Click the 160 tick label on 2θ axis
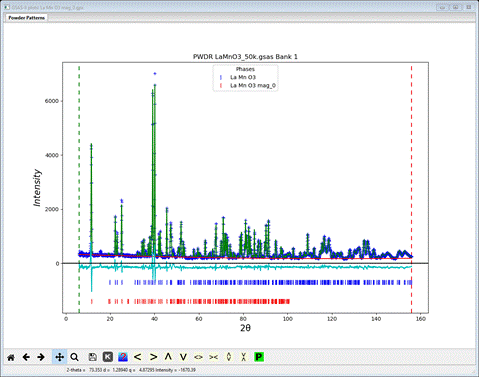This screenshot has width=479, height=377. point(421,319)
